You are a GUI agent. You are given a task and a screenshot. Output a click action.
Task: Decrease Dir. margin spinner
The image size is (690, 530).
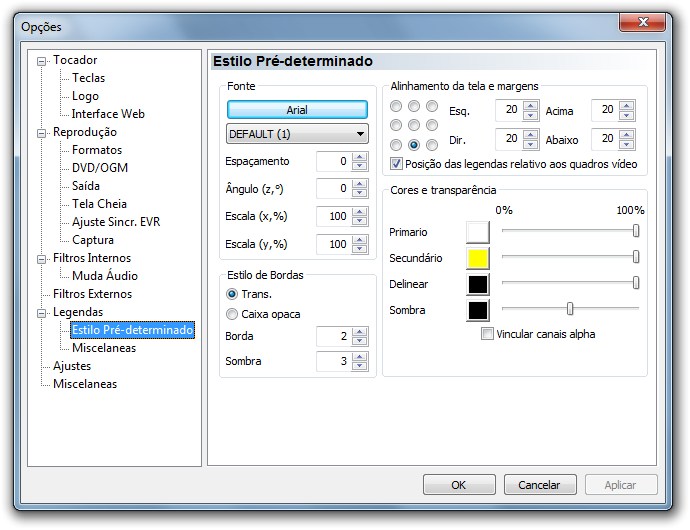[531, 145]
